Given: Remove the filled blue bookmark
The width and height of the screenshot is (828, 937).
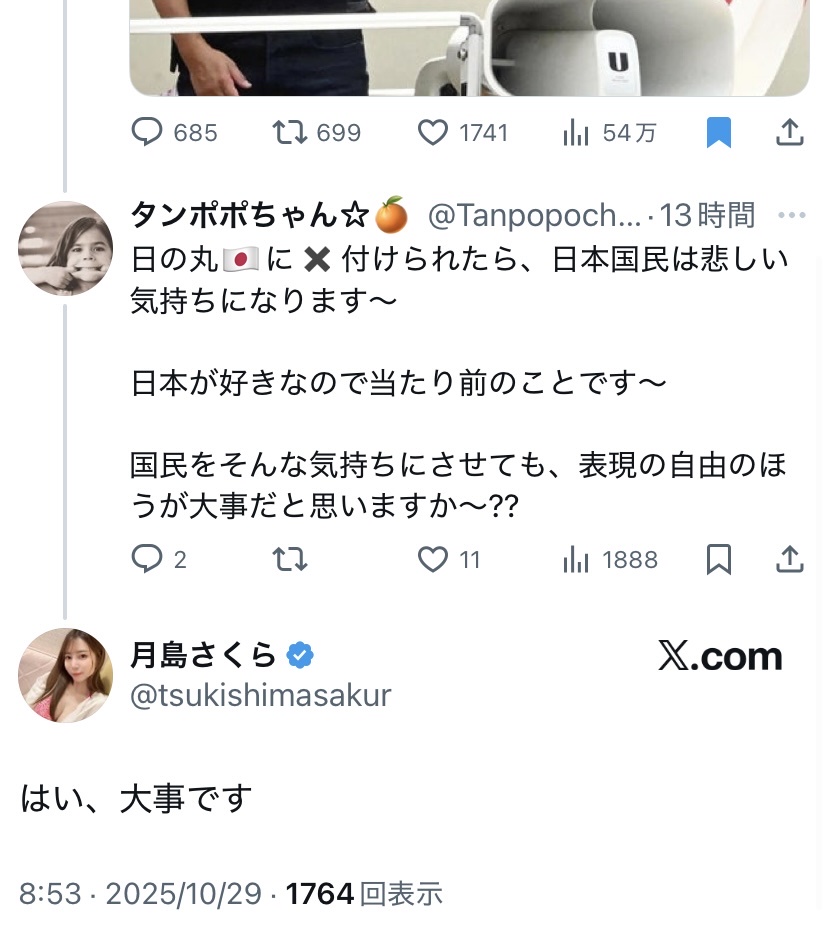Looking at the screenshot, I should point(718,133).
